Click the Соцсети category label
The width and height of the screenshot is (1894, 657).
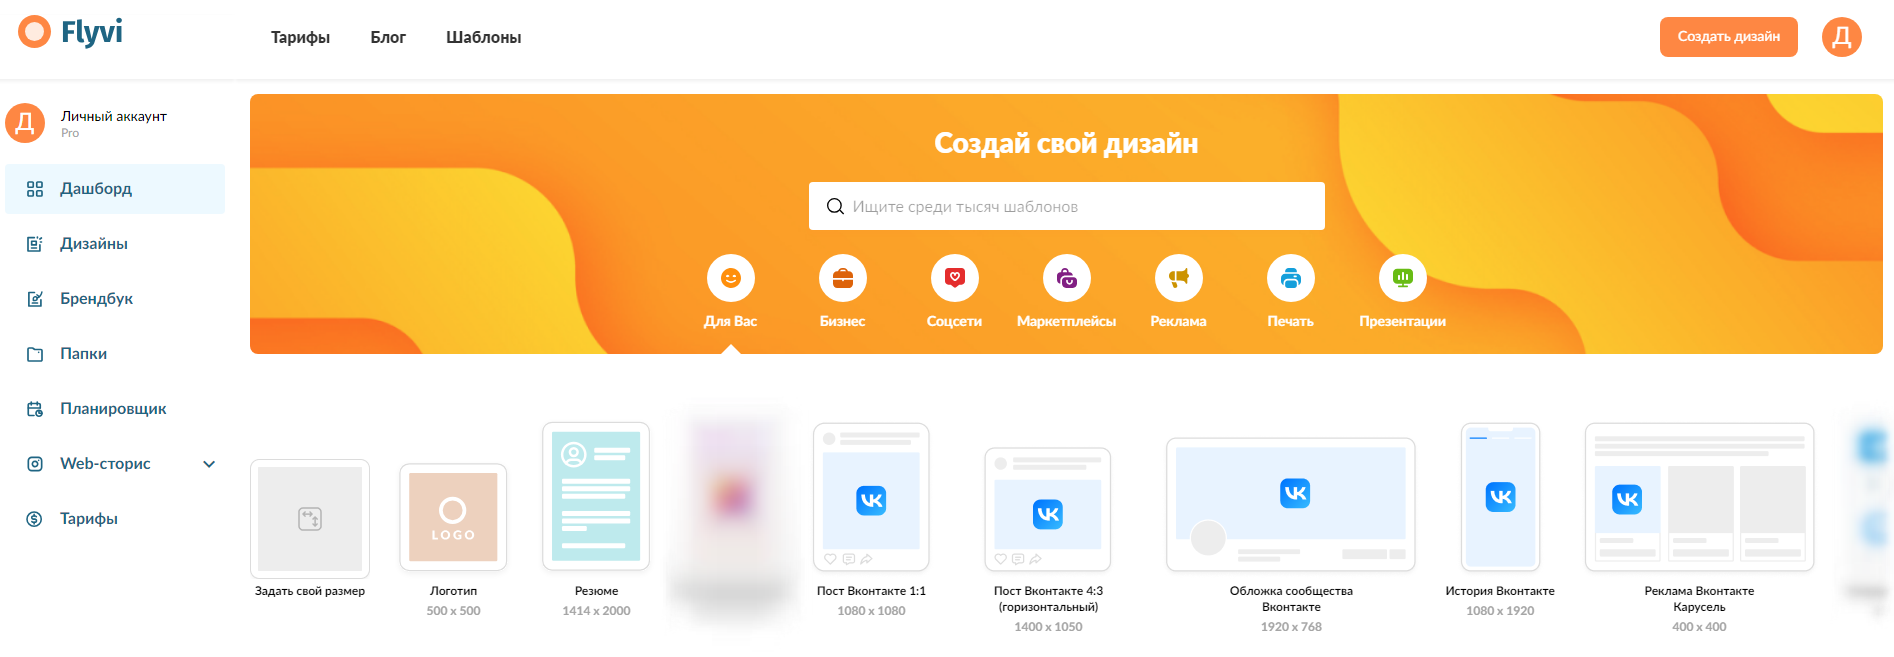click(955, 321)
